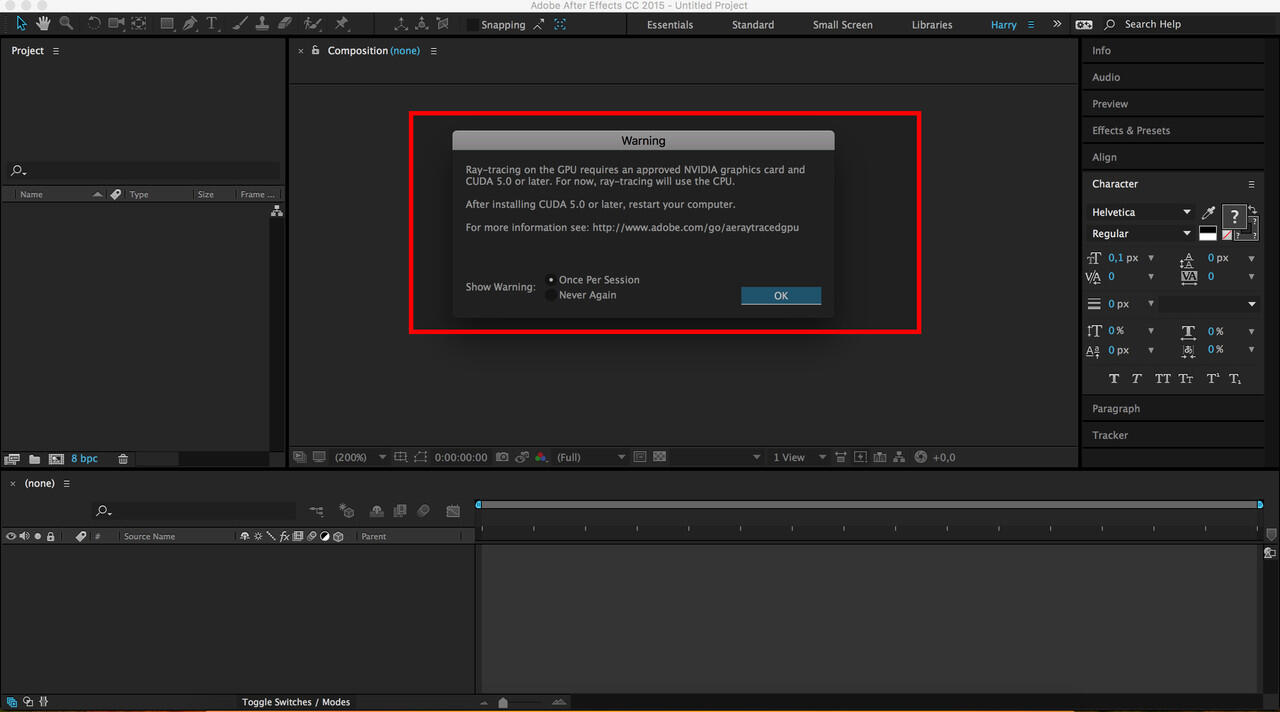The image size is (1280, 712).
Task: Switch to the Small Screen workspace
Action: pos(842,25)
